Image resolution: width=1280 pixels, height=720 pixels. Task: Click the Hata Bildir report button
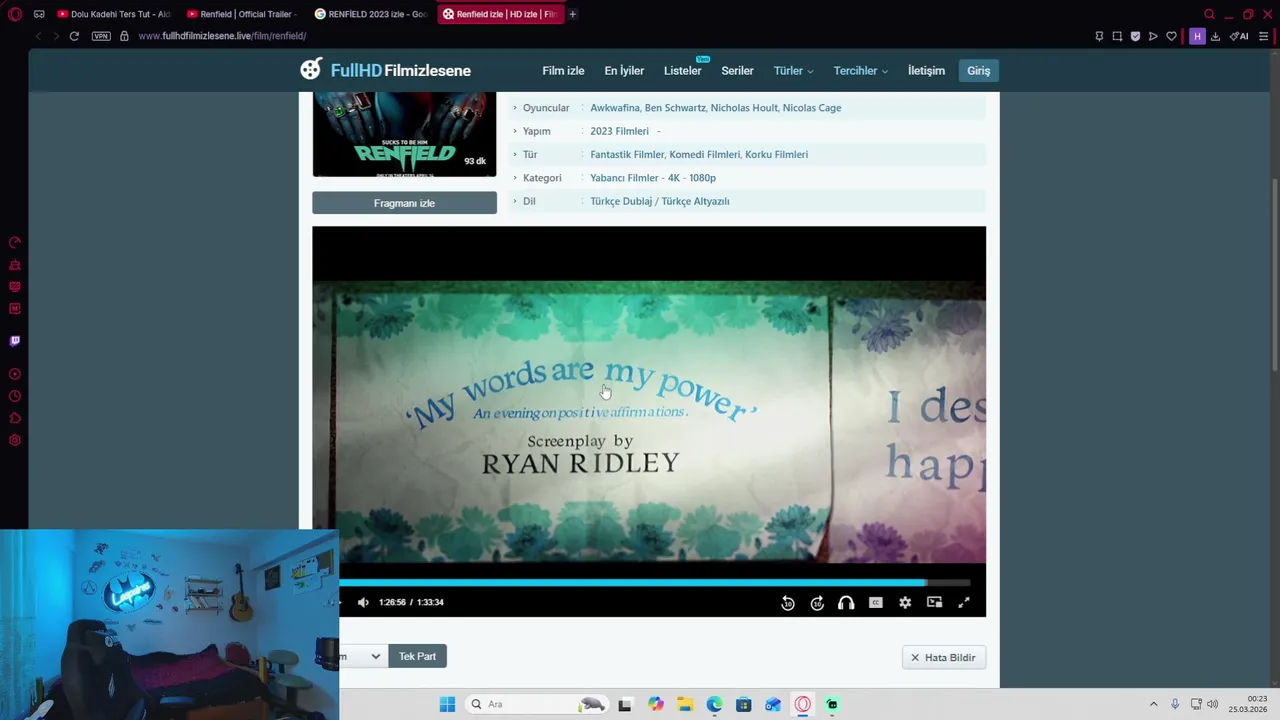[x=943, y=657]
